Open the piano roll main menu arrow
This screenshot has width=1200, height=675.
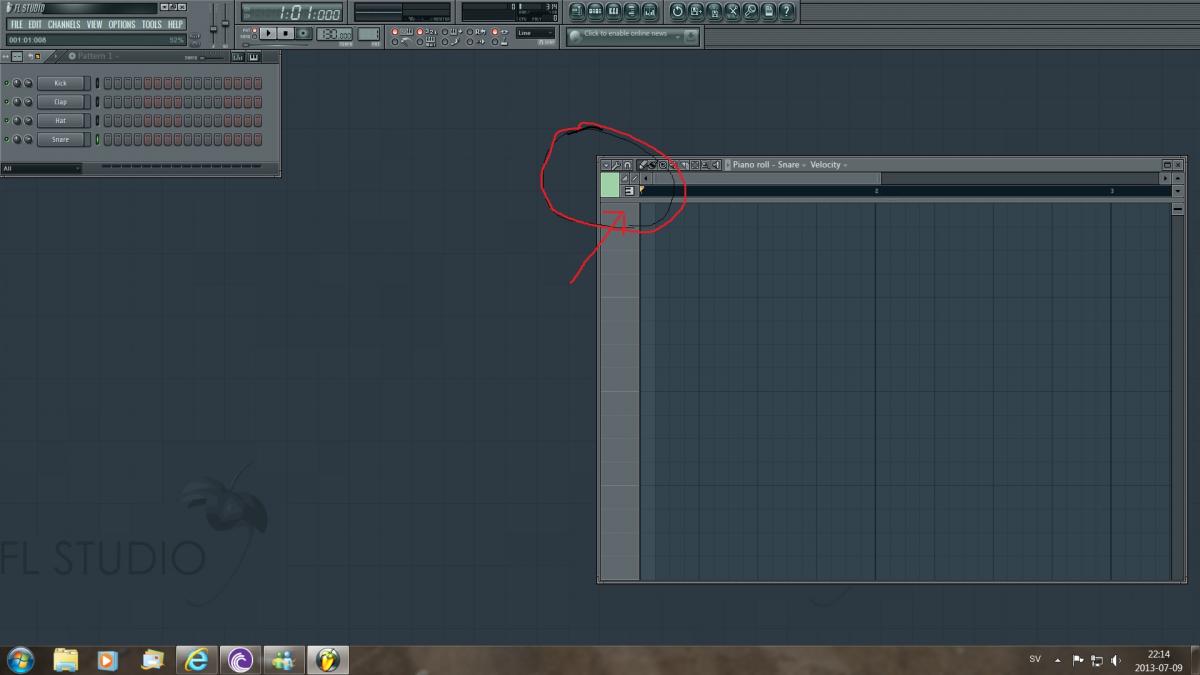606,165
